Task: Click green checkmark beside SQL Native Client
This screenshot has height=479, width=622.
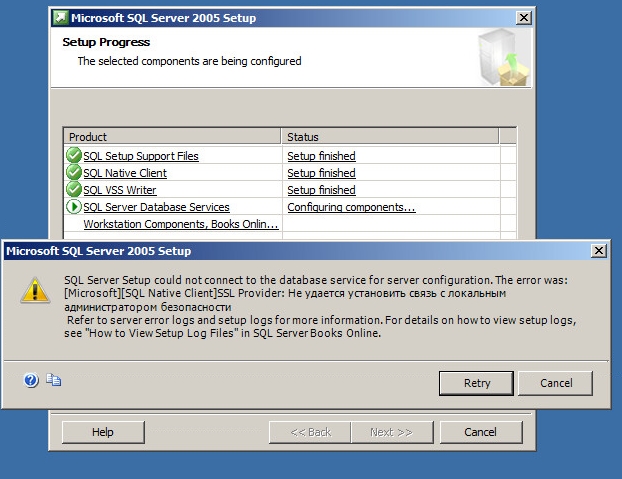Action: point(73,173)
